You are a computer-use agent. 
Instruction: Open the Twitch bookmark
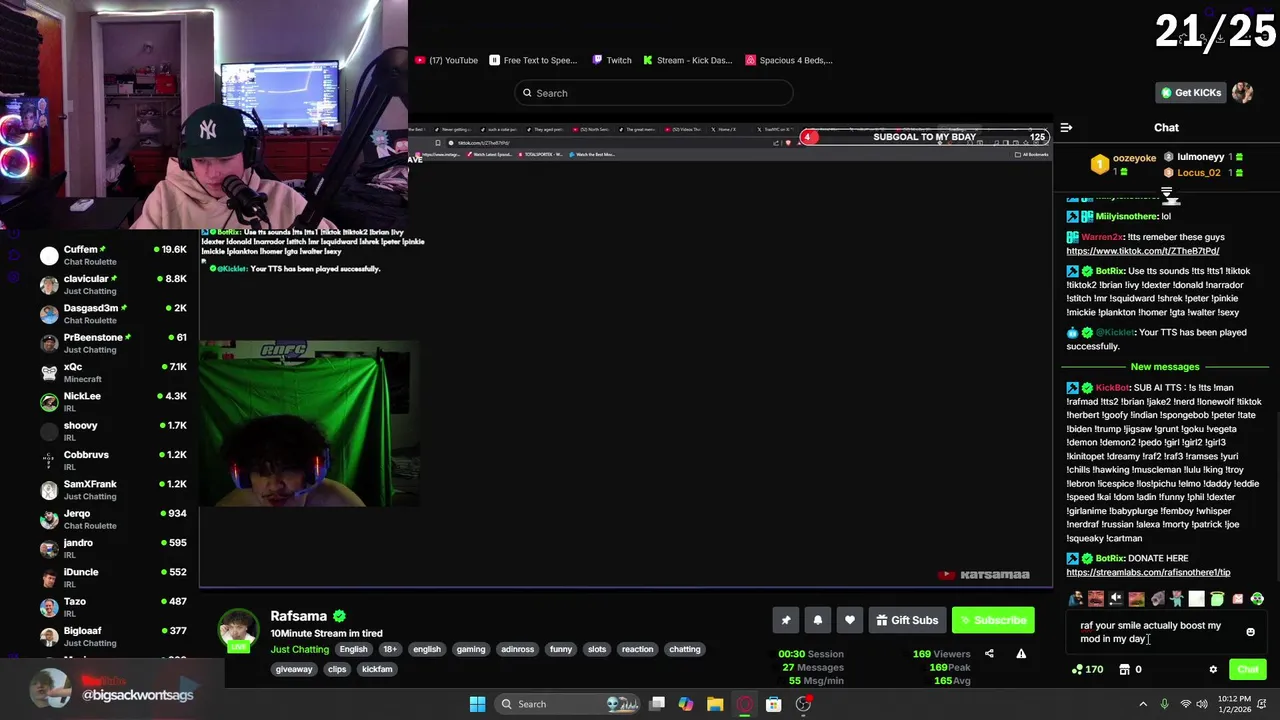(x=612, y=60)
